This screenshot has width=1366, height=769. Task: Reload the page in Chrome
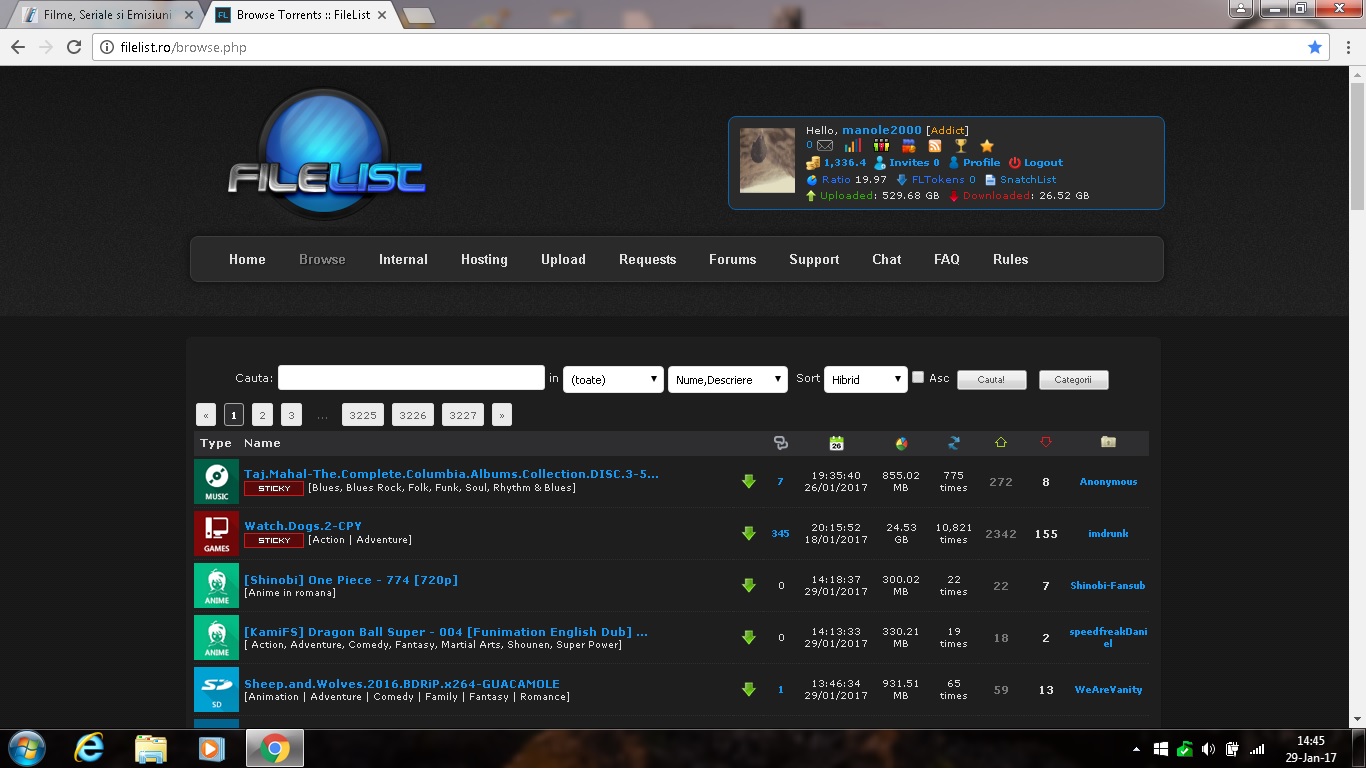point(74,47)
